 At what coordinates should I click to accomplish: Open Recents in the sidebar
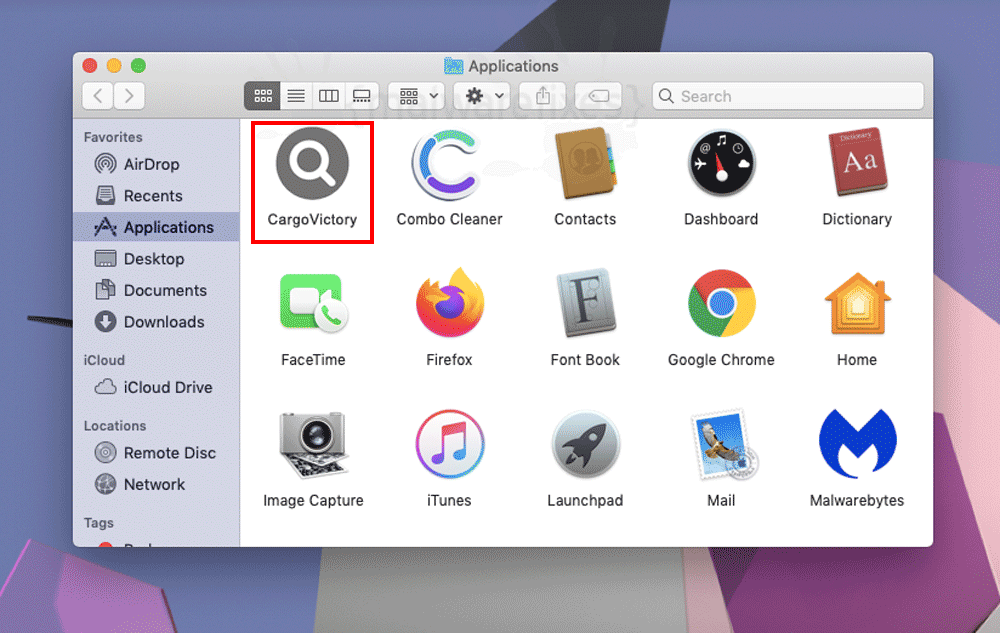tap(156, 196)
